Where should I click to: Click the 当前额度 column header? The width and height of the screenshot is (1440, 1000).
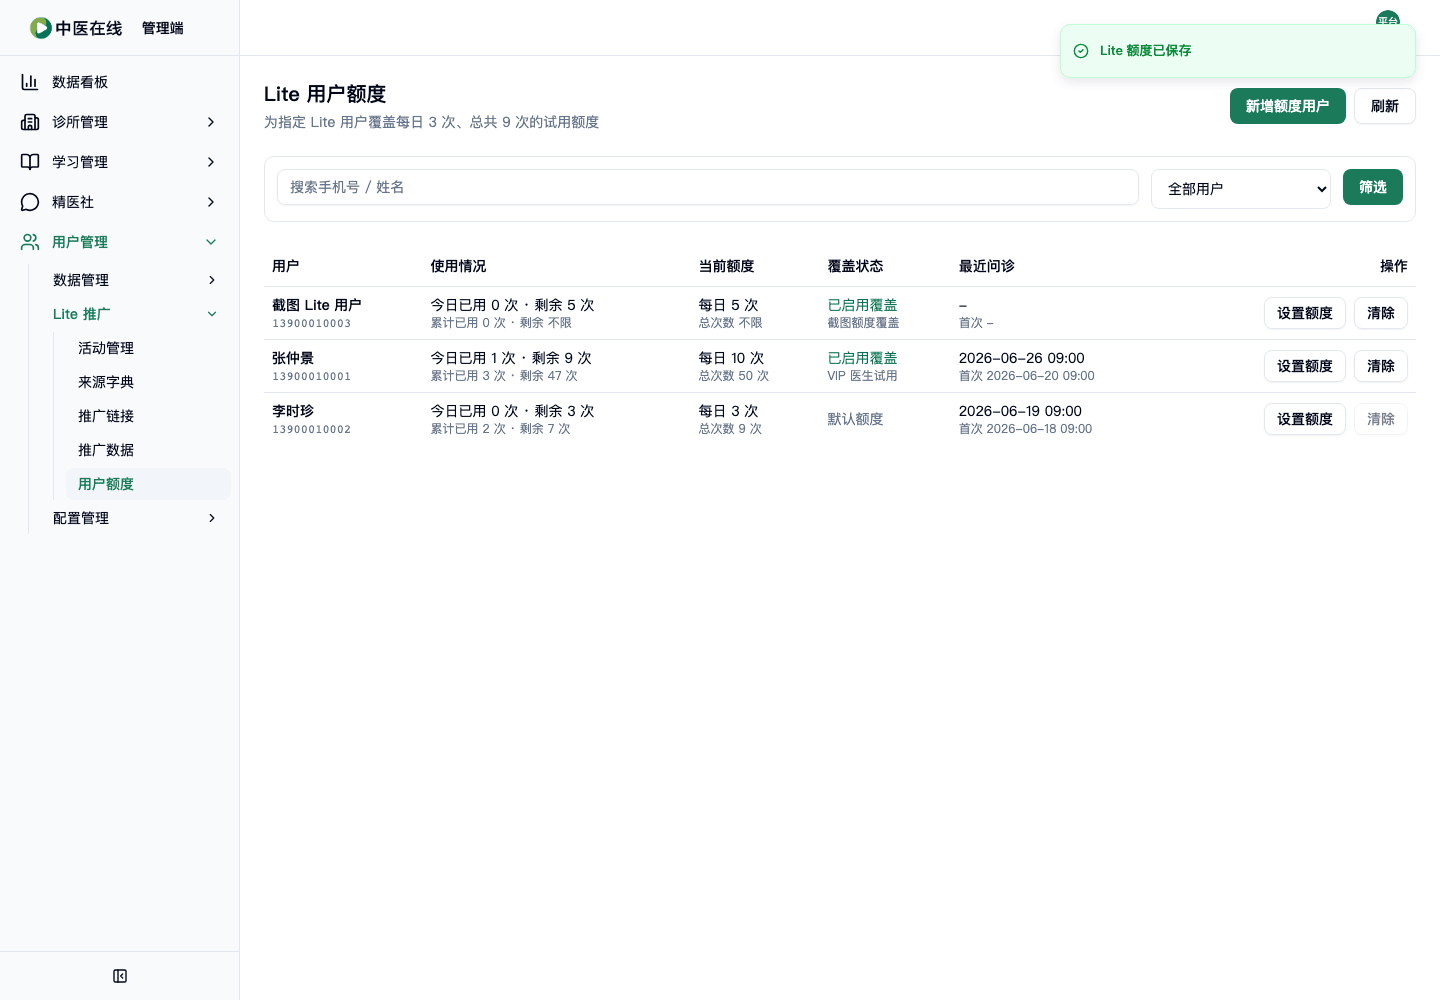click(x=726, y=266)
